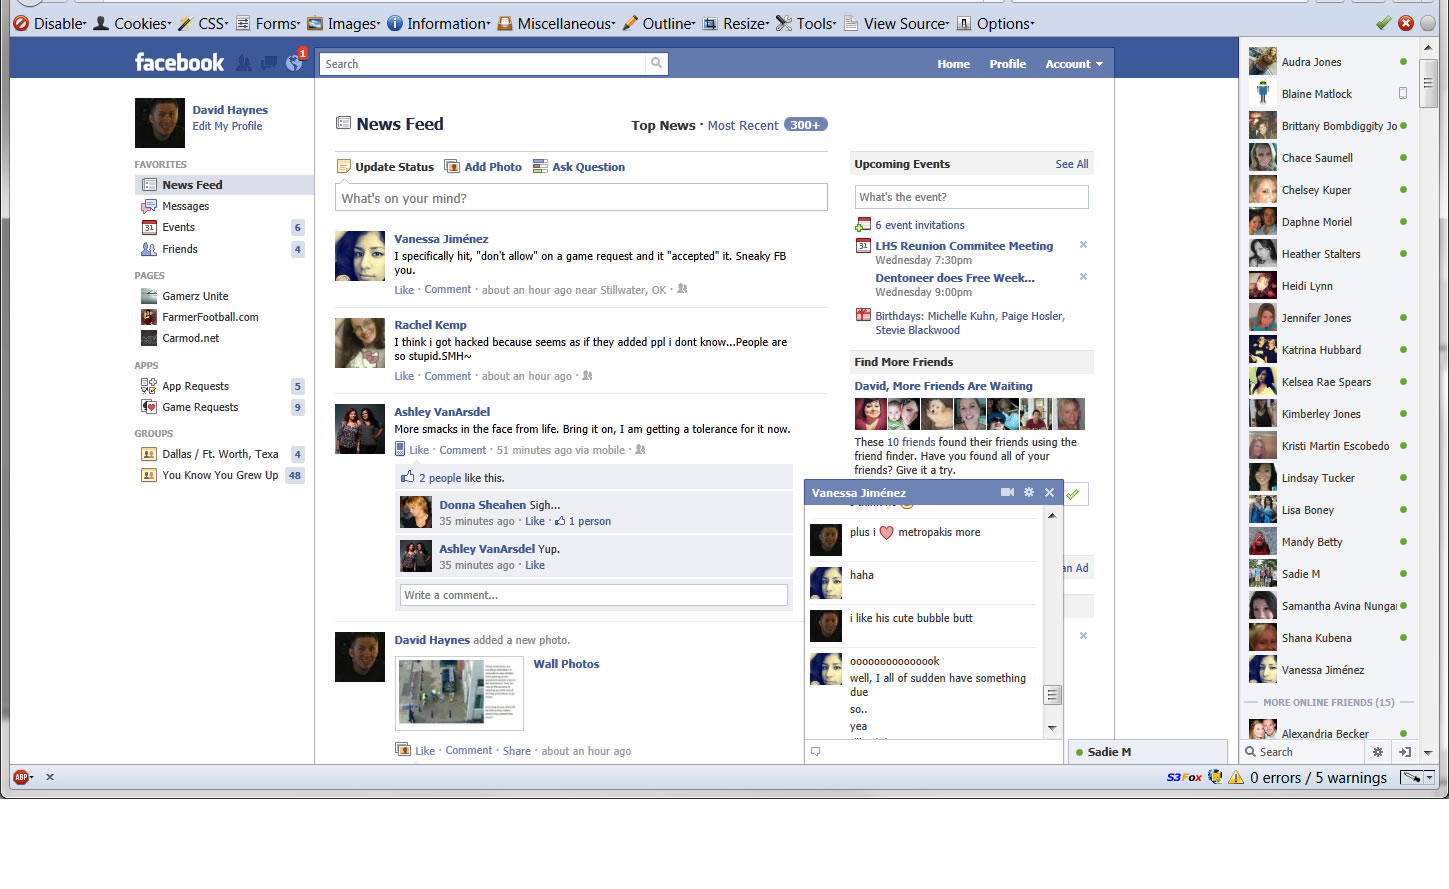Image resolution: width=1449 pixels, height=889 pixels.
Task: Click the warning triangle errors icon
Action: coord(1236,777)
